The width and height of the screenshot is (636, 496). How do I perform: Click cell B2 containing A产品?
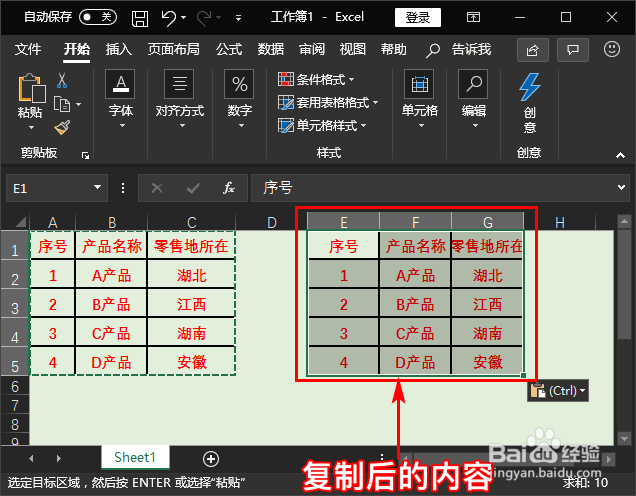coord(111,275)
